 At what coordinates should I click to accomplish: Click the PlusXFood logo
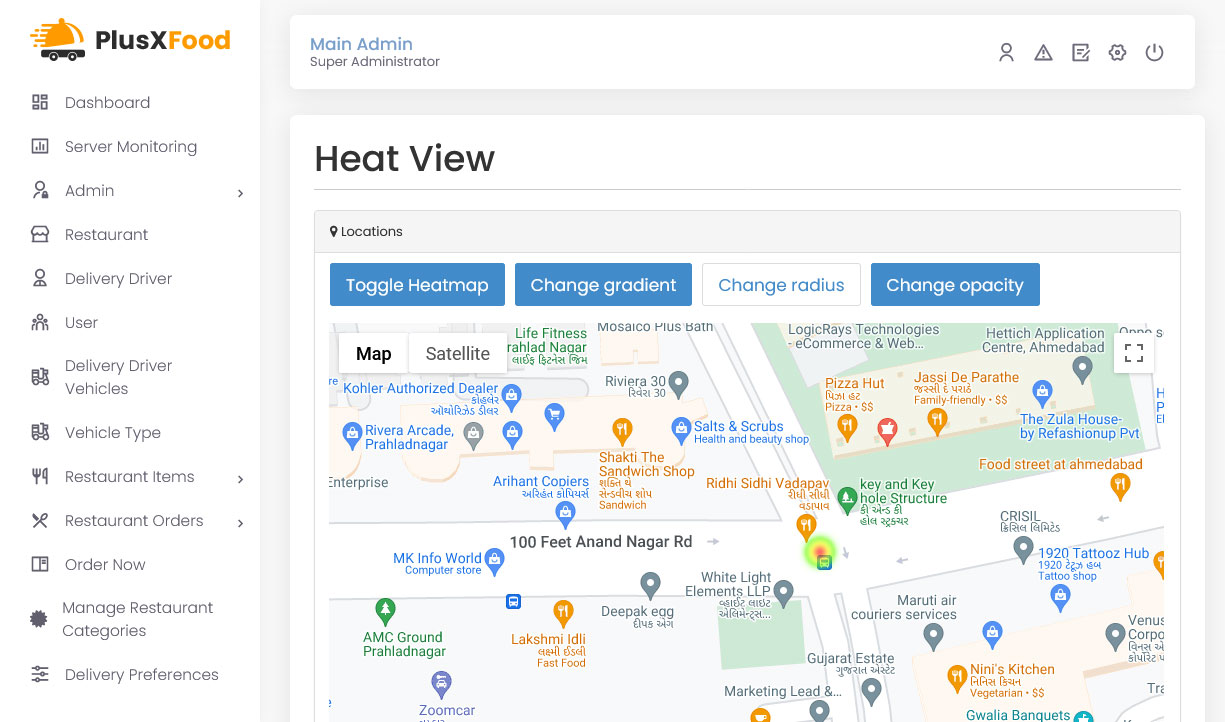131,40
